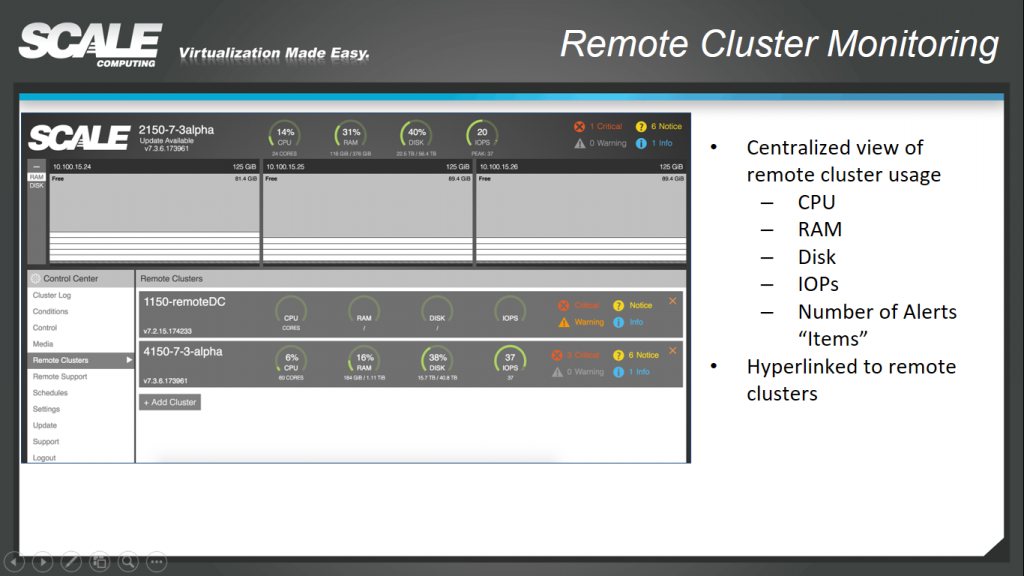Screen dimensions: 1024x576
Task: Switch node view to RAM
Action: click(37, 177)
